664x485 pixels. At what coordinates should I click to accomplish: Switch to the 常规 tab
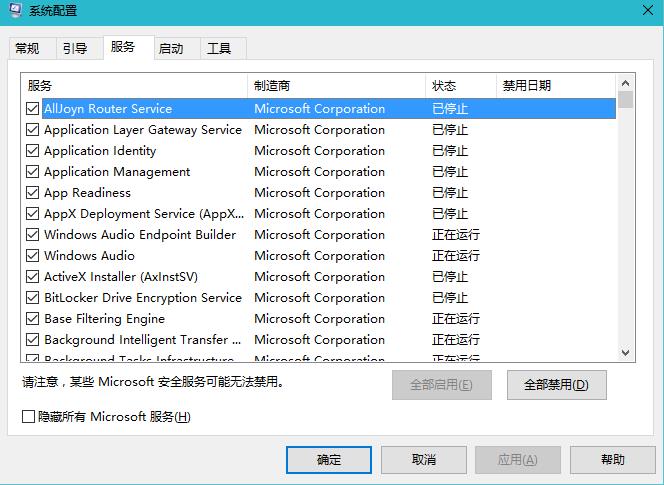[27, 49]
